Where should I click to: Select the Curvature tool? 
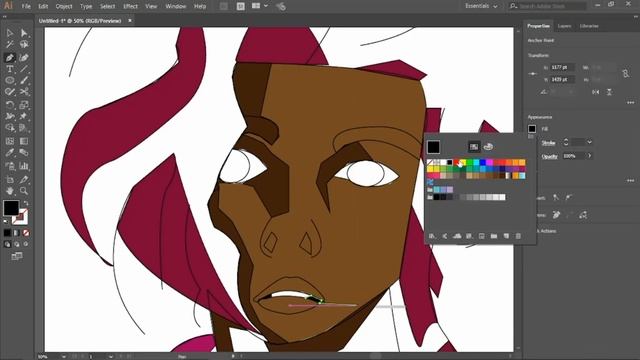24,58
